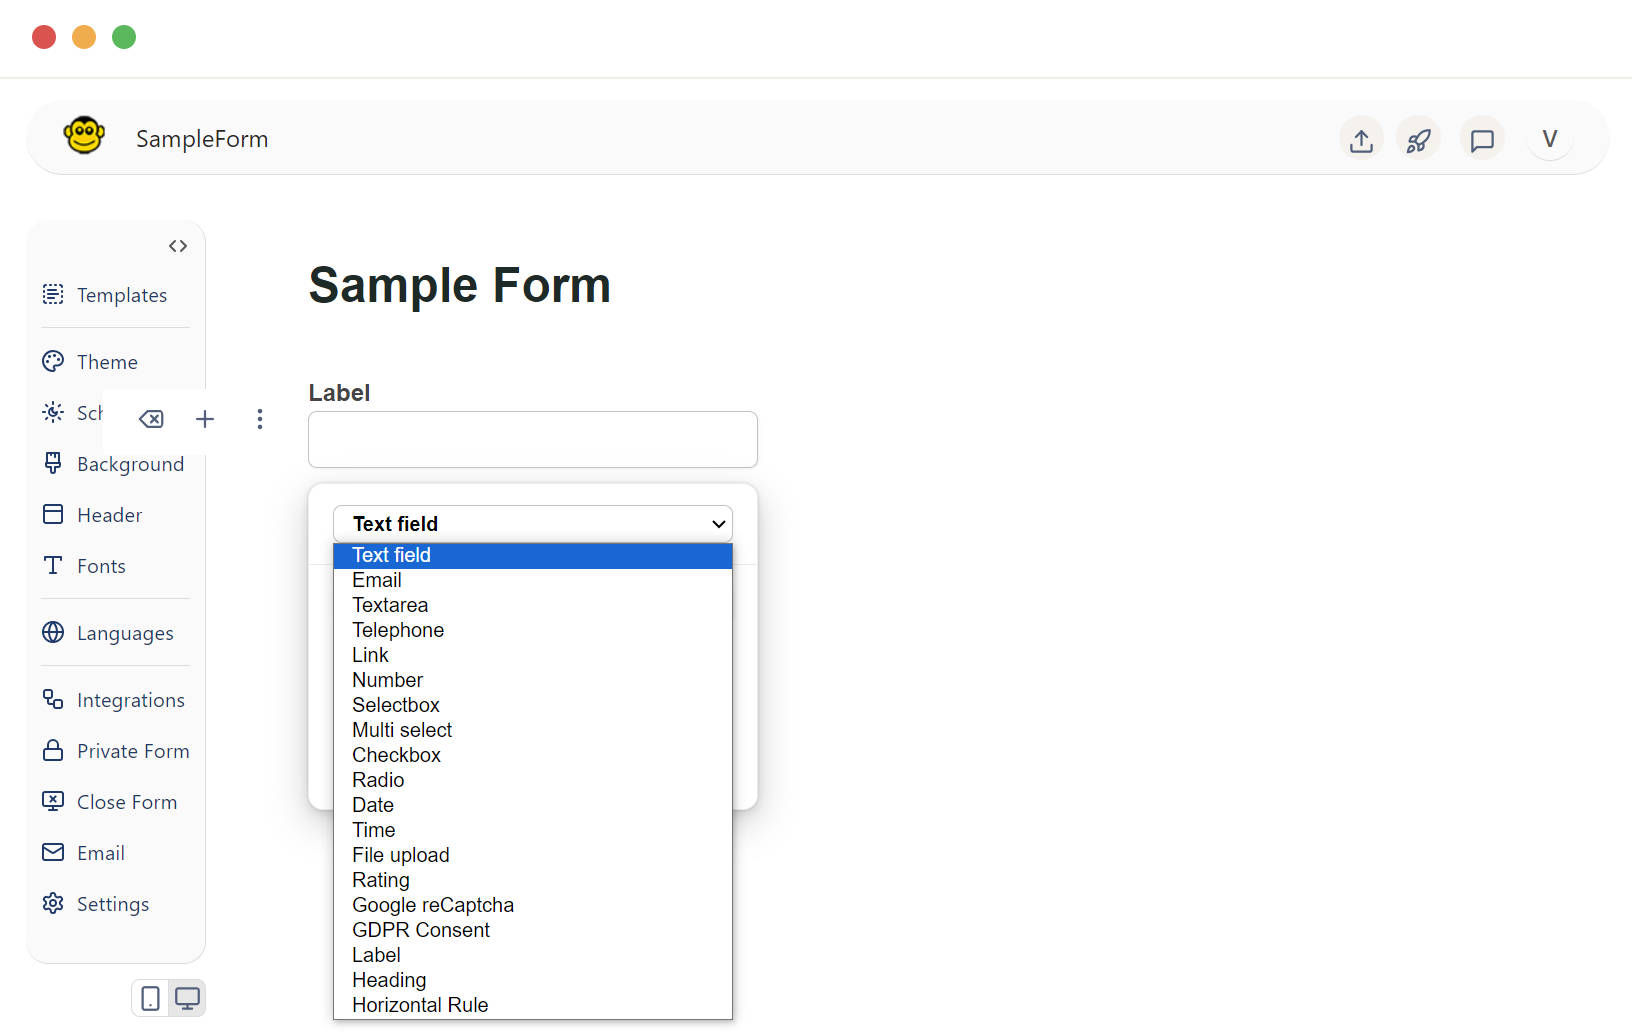Select Email from the field type list
The width and height of the screenshot is (1632, 1036).
[377, 579]
